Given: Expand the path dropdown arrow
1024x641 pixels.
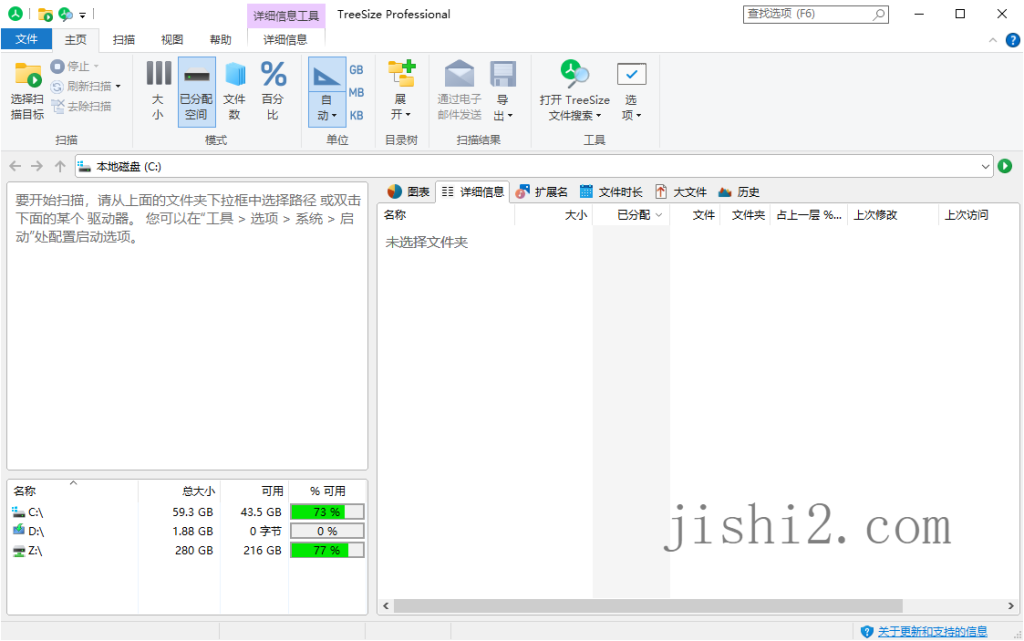Looking at the screenshot, I should (x=985, y=166).
